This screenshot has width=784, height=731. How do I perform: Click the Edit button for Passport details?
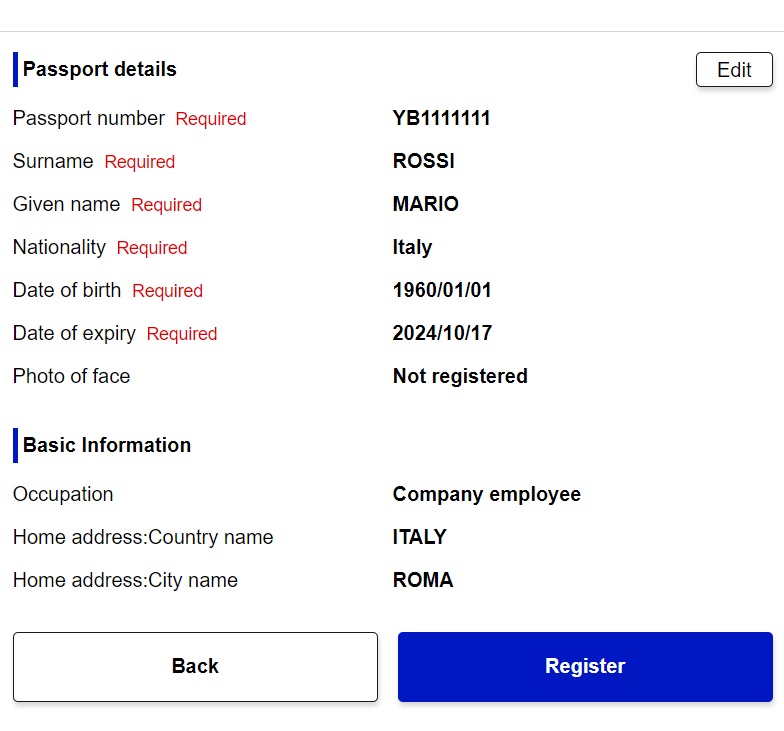[734, 70]
